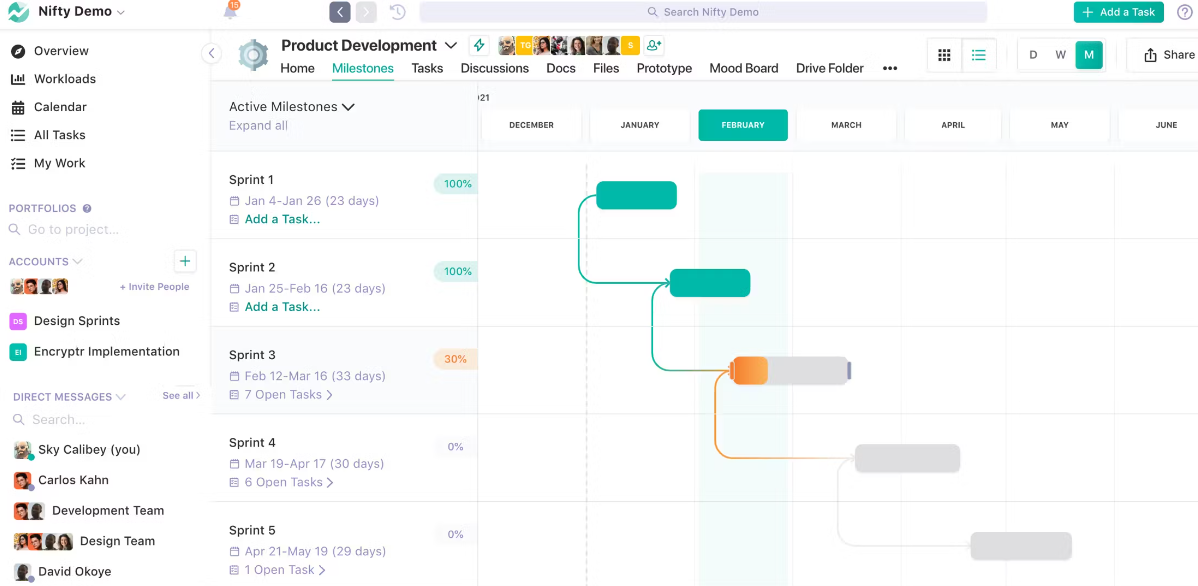The image size is (1198, 586).
Task: Click the green Add a Task button
Action: (1118, 12)
